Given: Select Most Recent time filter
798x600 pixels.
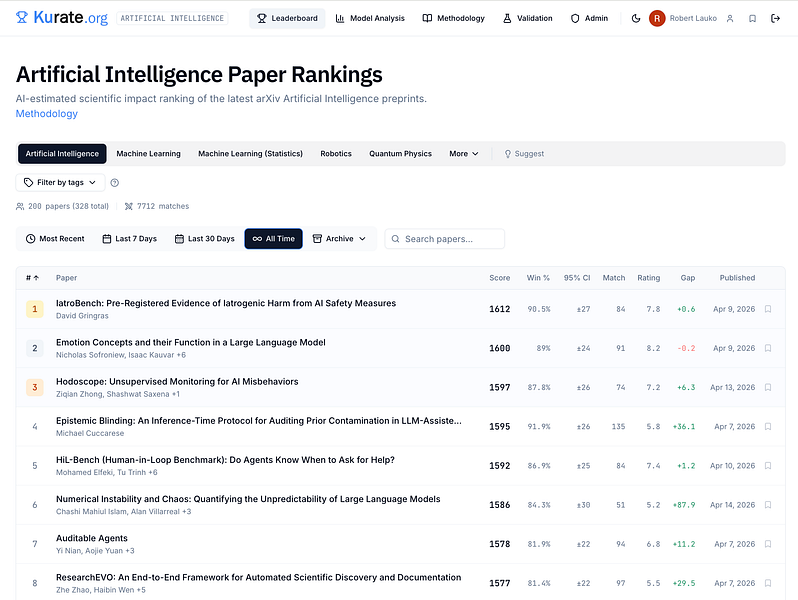Looking at the screenshot, I should [55, 239].
